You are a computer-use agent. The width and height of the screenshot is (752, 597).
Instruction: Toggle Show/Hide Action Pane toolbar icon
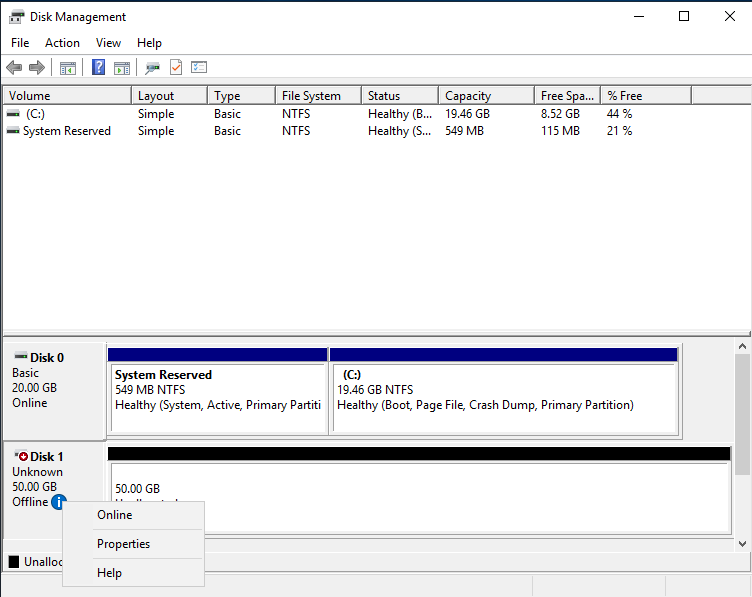coord(122,68)
